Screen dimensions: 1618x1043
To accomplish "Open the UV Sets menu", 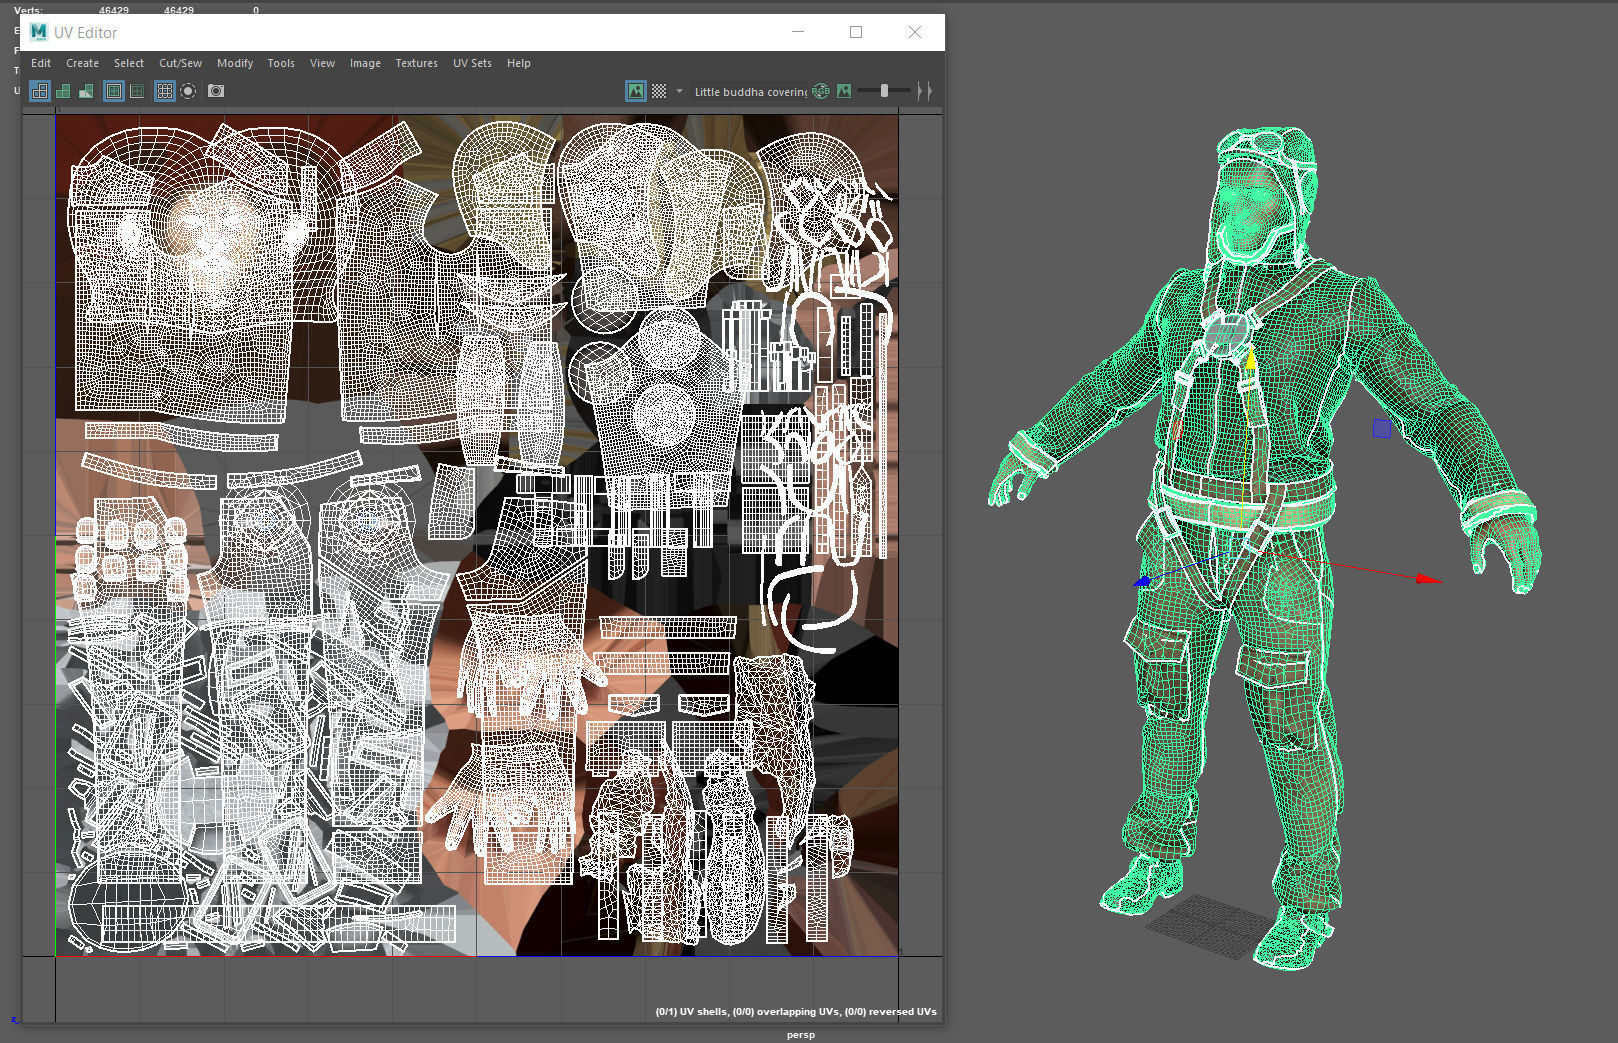I will tap(471, 63).
